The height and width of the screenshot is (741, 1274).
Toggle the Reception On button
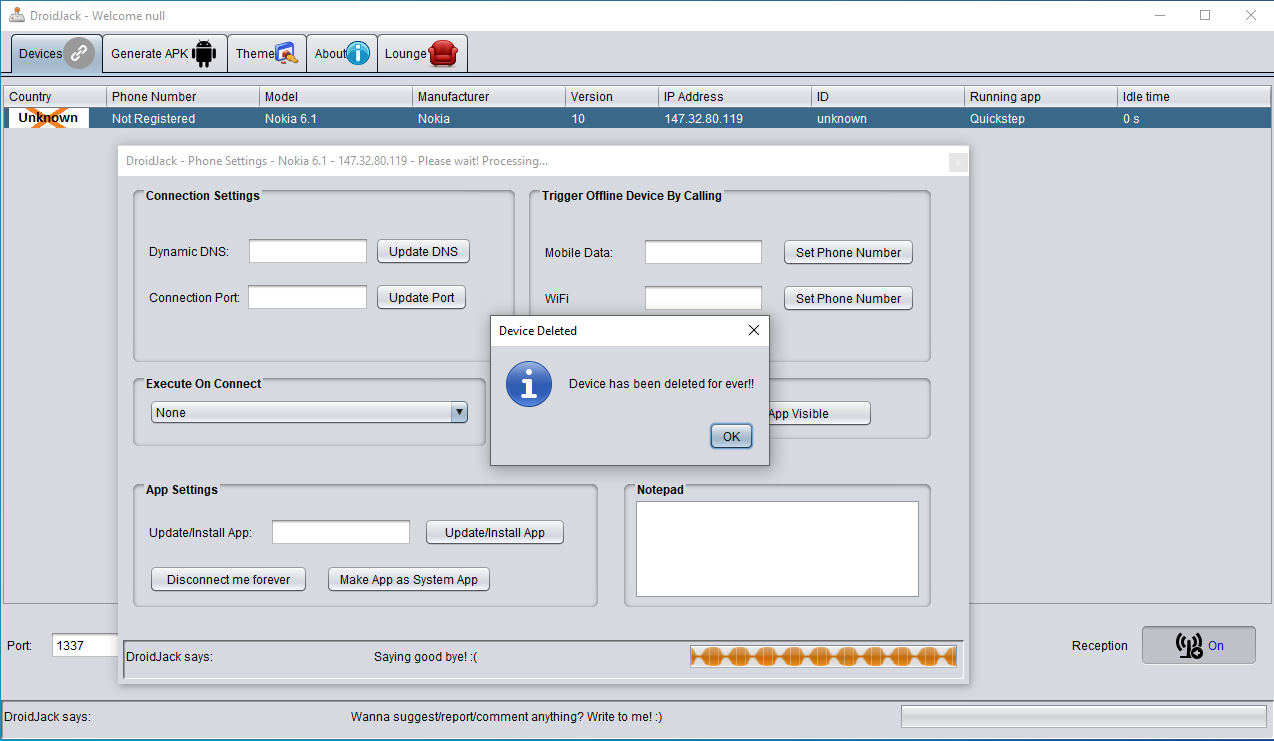click(1199, 645)
